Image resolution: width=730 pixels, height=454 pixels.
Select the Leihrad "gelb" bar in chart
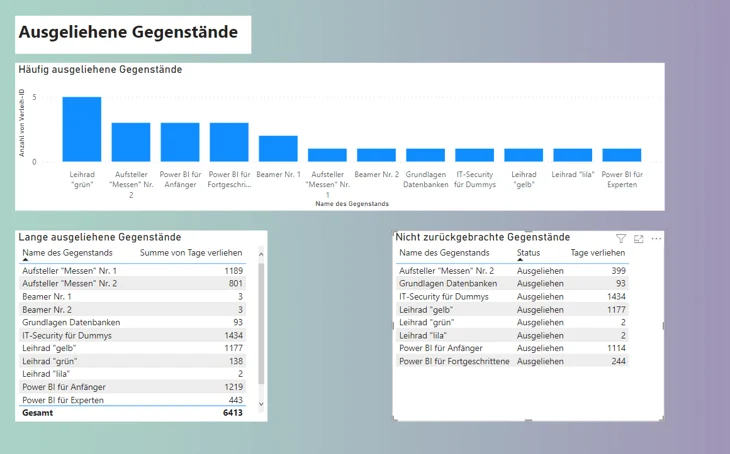coord(524,156)
